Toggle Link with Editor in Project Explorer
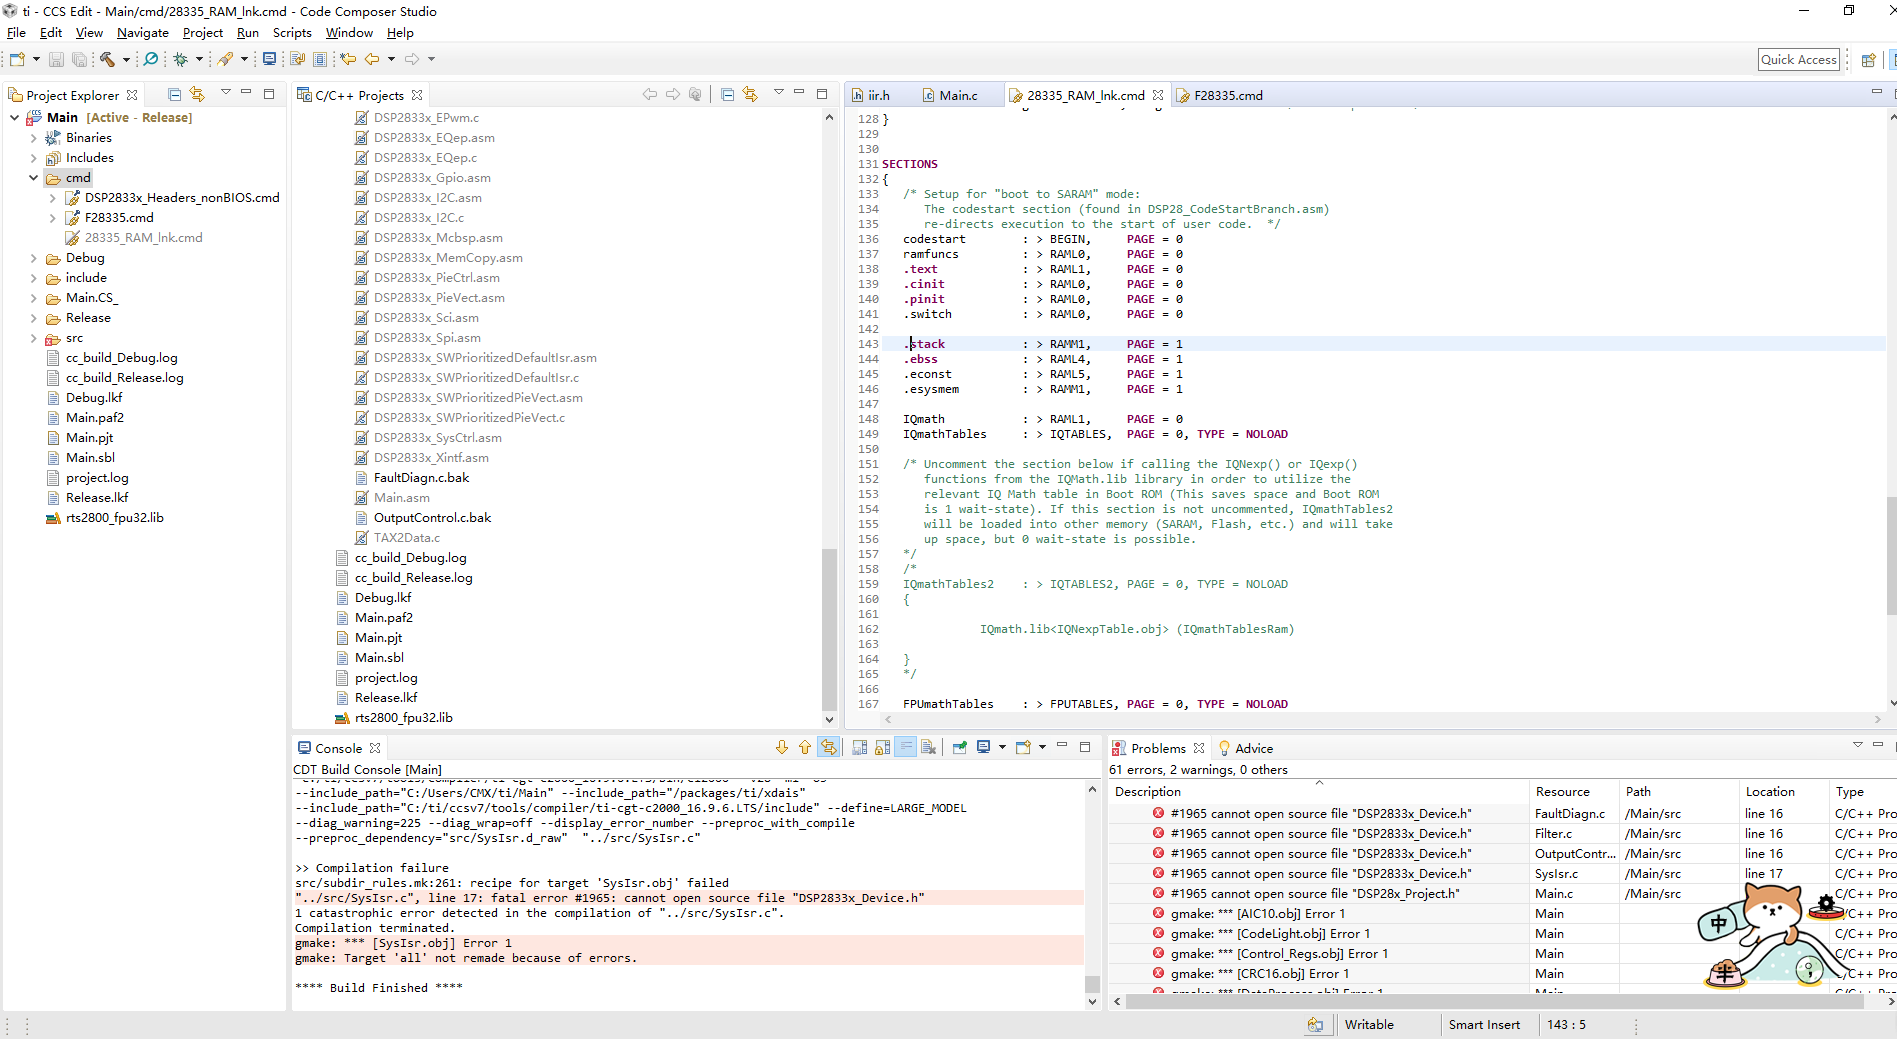1897x1039 pixels. (197, 95)
